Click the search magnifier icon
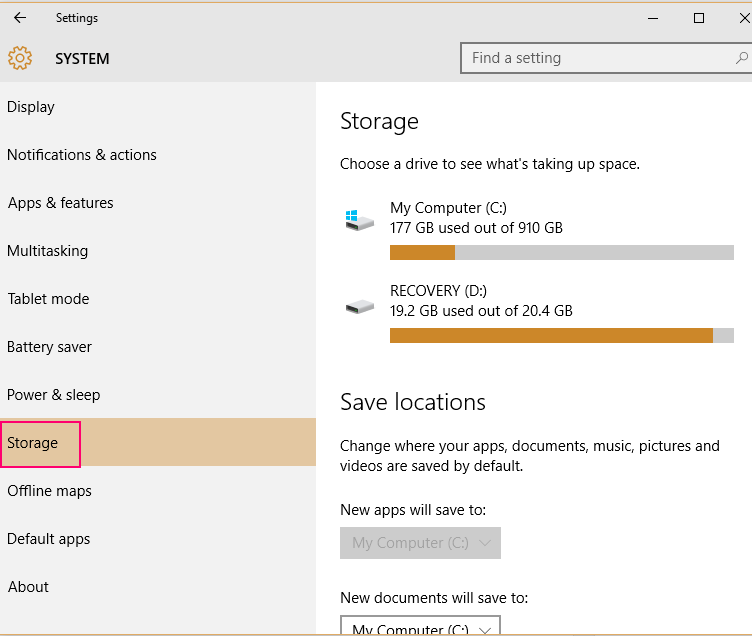 (x=741, y=58)
